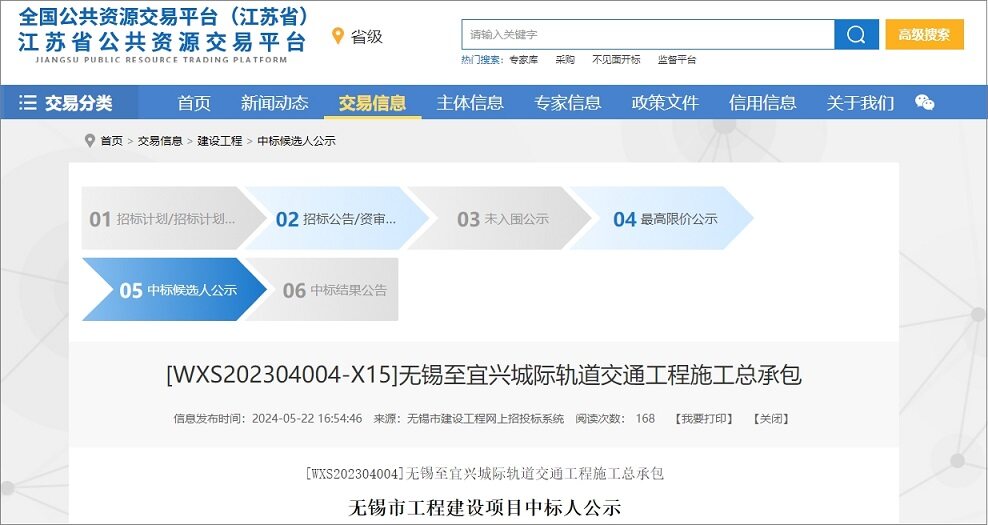
Task: Click the breadcrumb location marker icon
Action: pyautogui.click(x=90, y=141)
